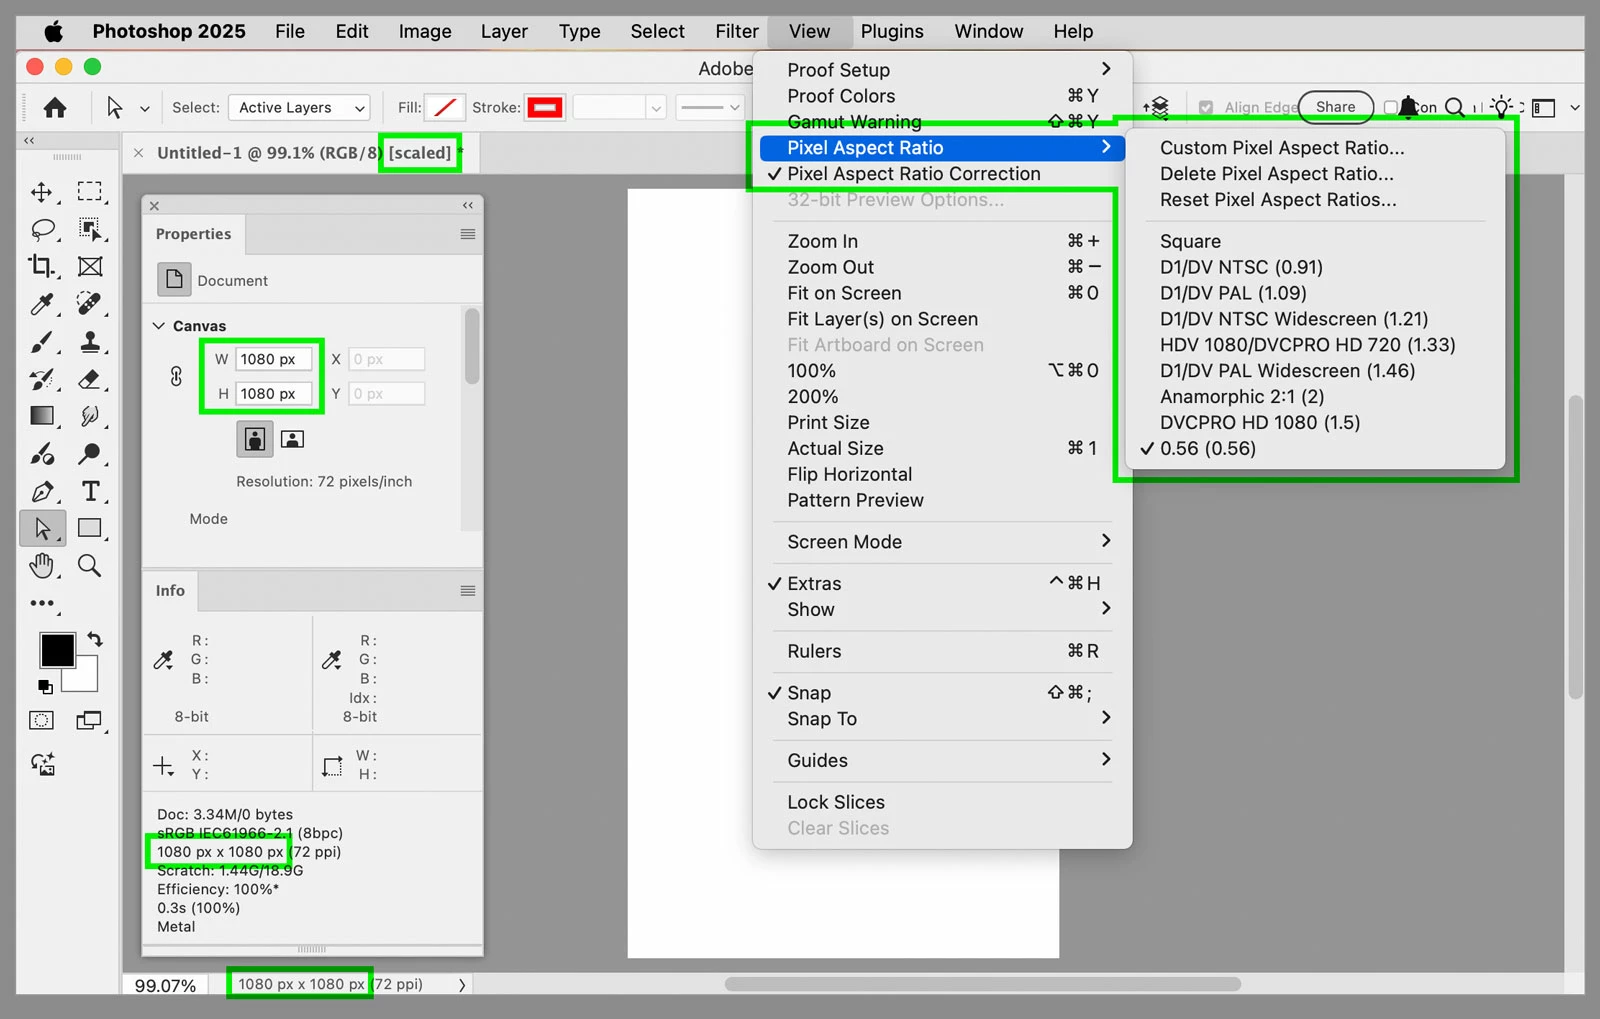Select the Type tool

point(90,491)
